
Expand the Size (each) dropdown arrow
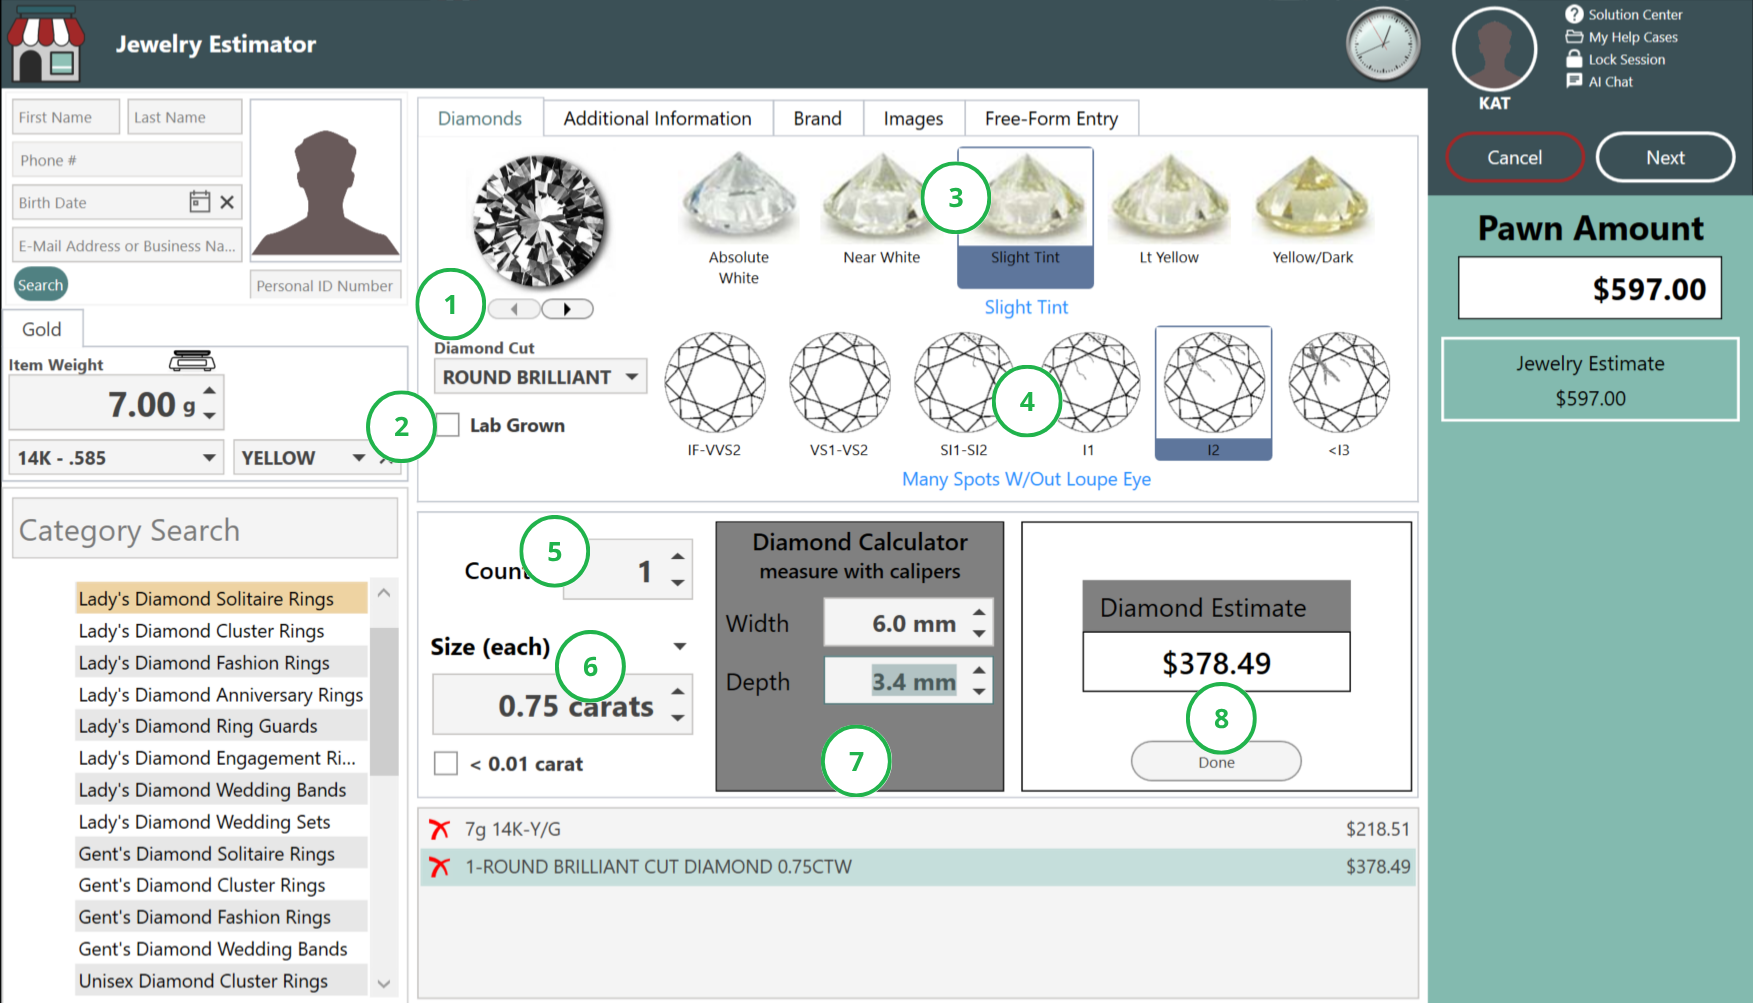(680, 647)
